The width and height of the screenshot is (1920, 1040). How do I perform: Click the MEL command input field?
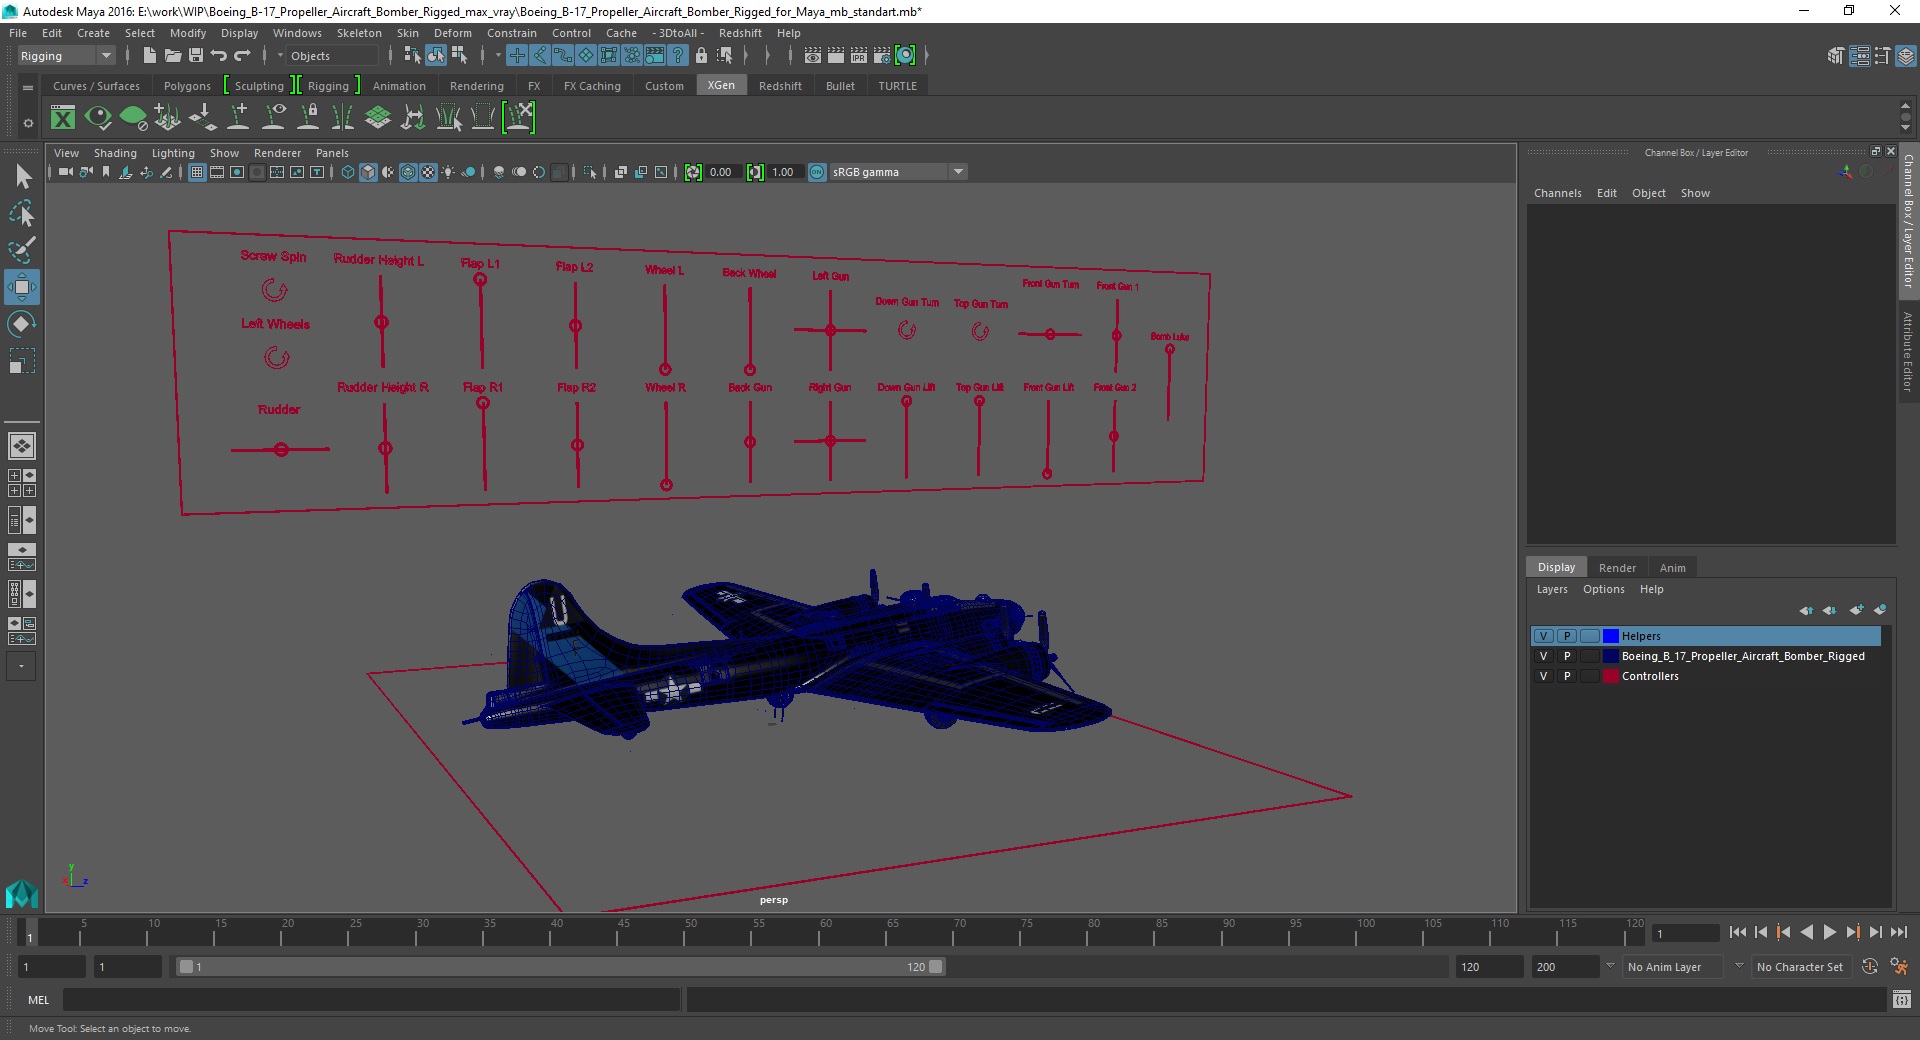coord(371,999)
